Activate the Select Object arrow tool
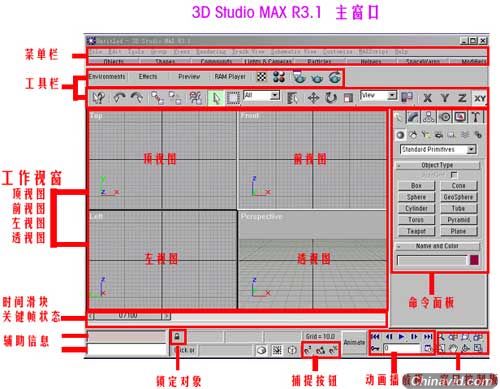This screenshot has height=389, width=500. 216,98
